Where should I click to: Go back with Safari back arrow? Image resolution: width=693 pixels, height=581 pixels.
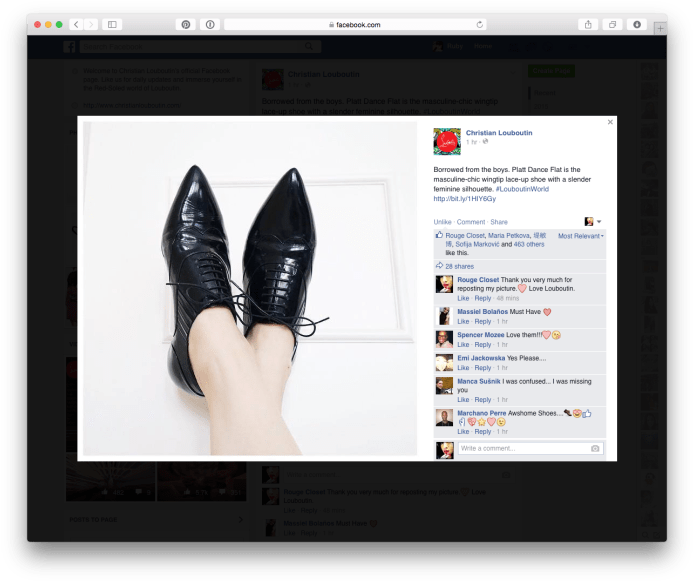pos(76,24)
